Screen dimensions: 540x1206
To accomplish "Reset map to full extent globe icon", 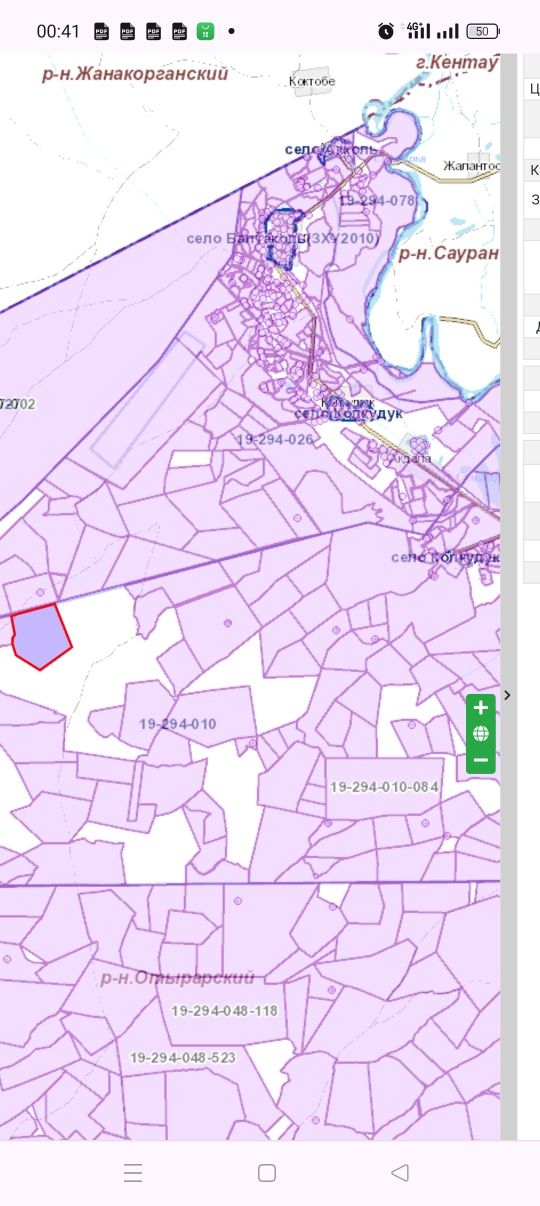I will pyautogui.click(x=481, y=734).
